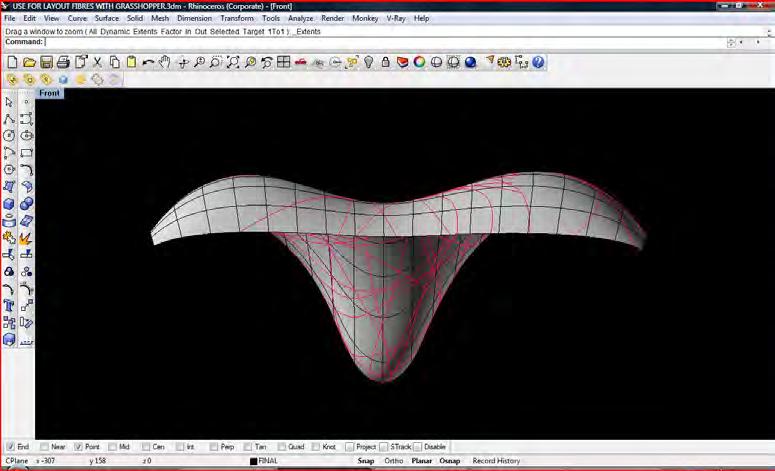Toggle the Project osnap checkbox

(350, 447)
